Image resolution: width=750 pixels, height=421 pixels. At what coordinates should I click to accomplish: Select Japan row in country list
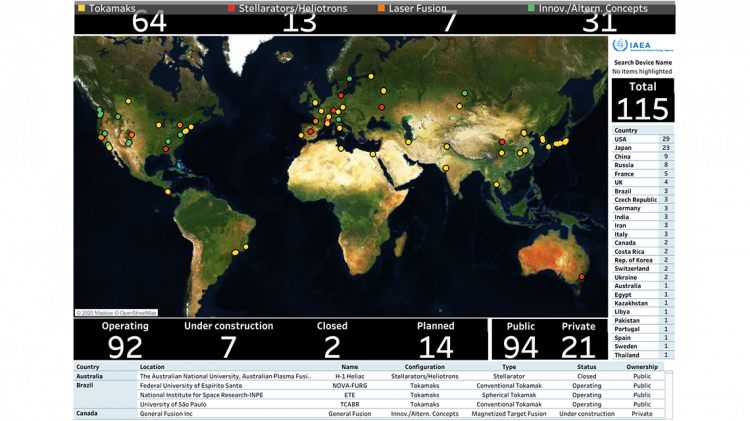pos(643,148)
